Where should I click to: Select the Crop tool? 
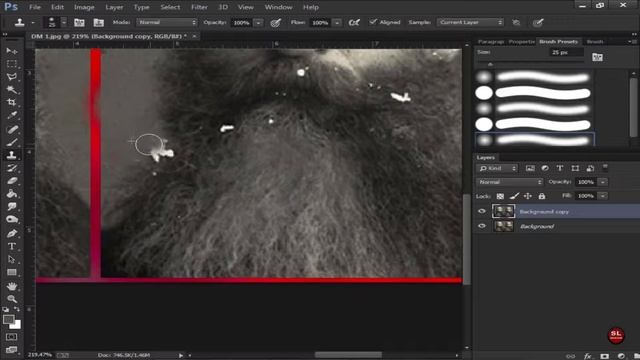pos(11,102)
